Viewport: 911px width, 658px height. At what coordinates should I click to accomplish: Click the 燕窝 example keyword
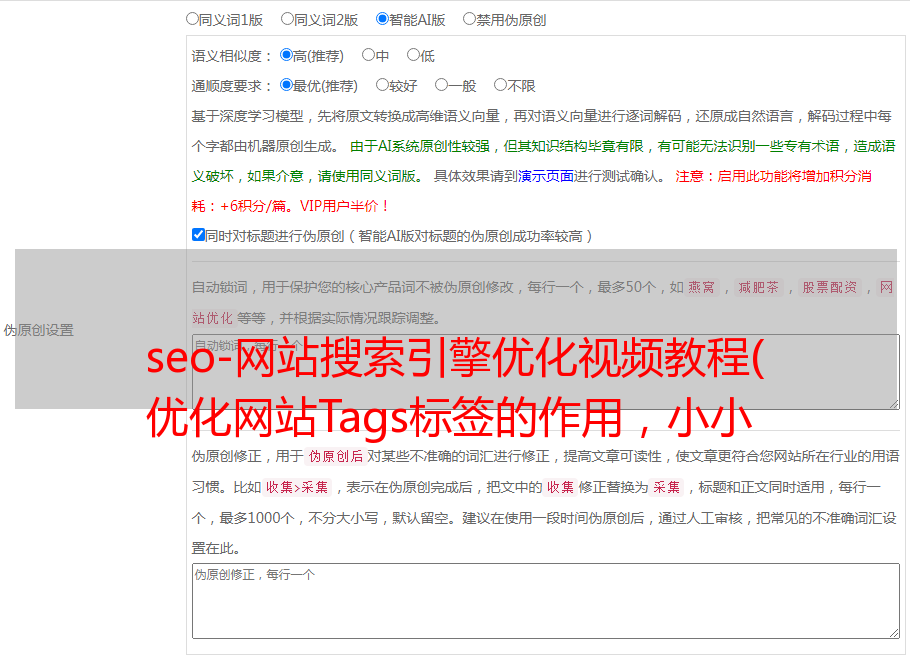701,287
